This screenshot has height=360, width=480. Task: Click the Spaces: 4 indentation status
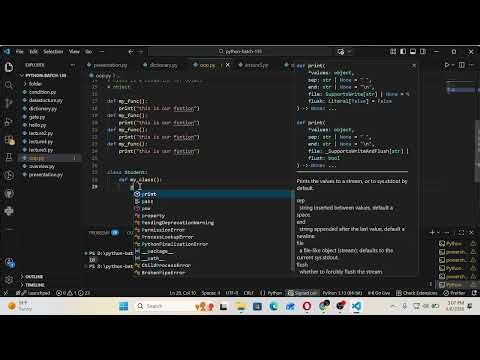[211, 293]
